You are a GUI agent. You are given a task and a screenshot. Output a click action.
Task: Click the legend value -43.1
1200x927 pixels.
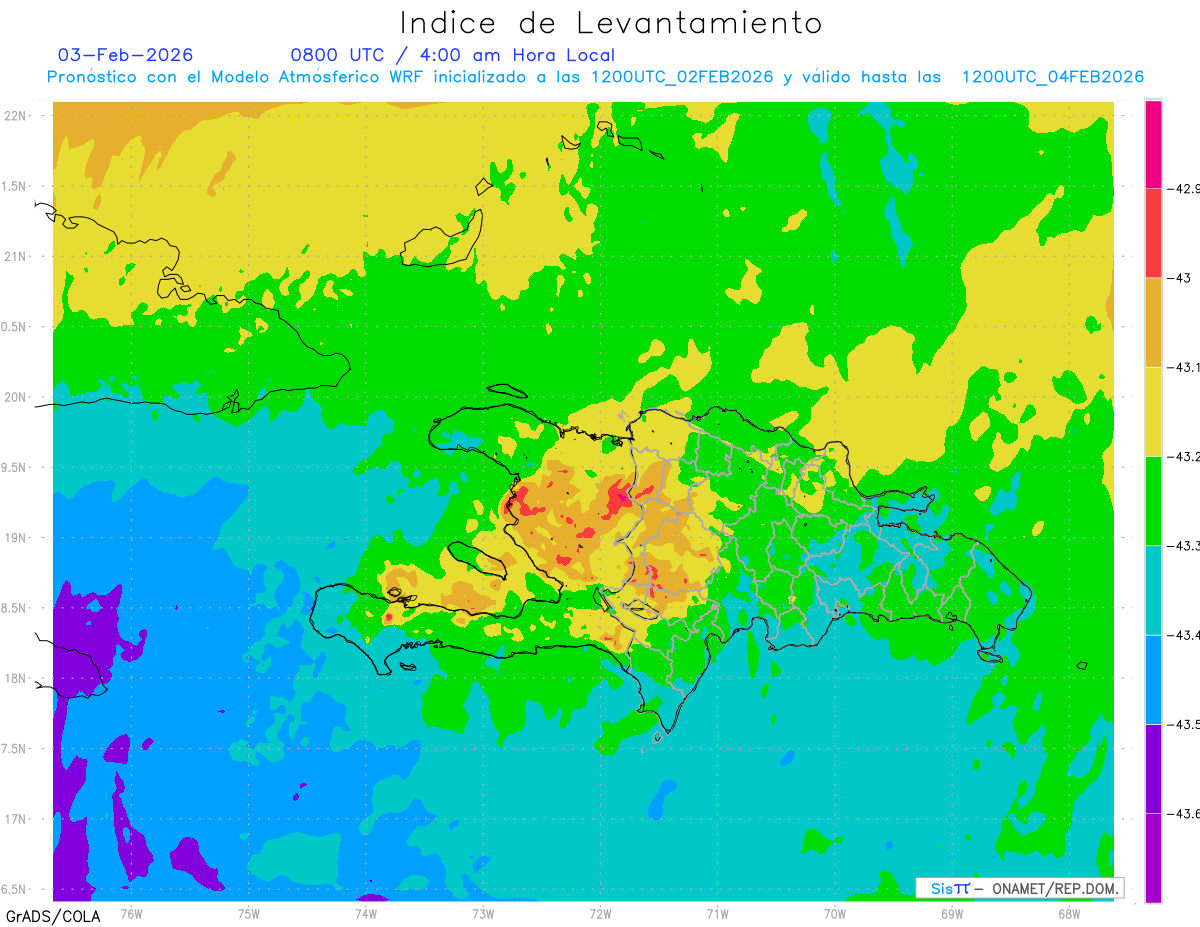point(1184,367)
